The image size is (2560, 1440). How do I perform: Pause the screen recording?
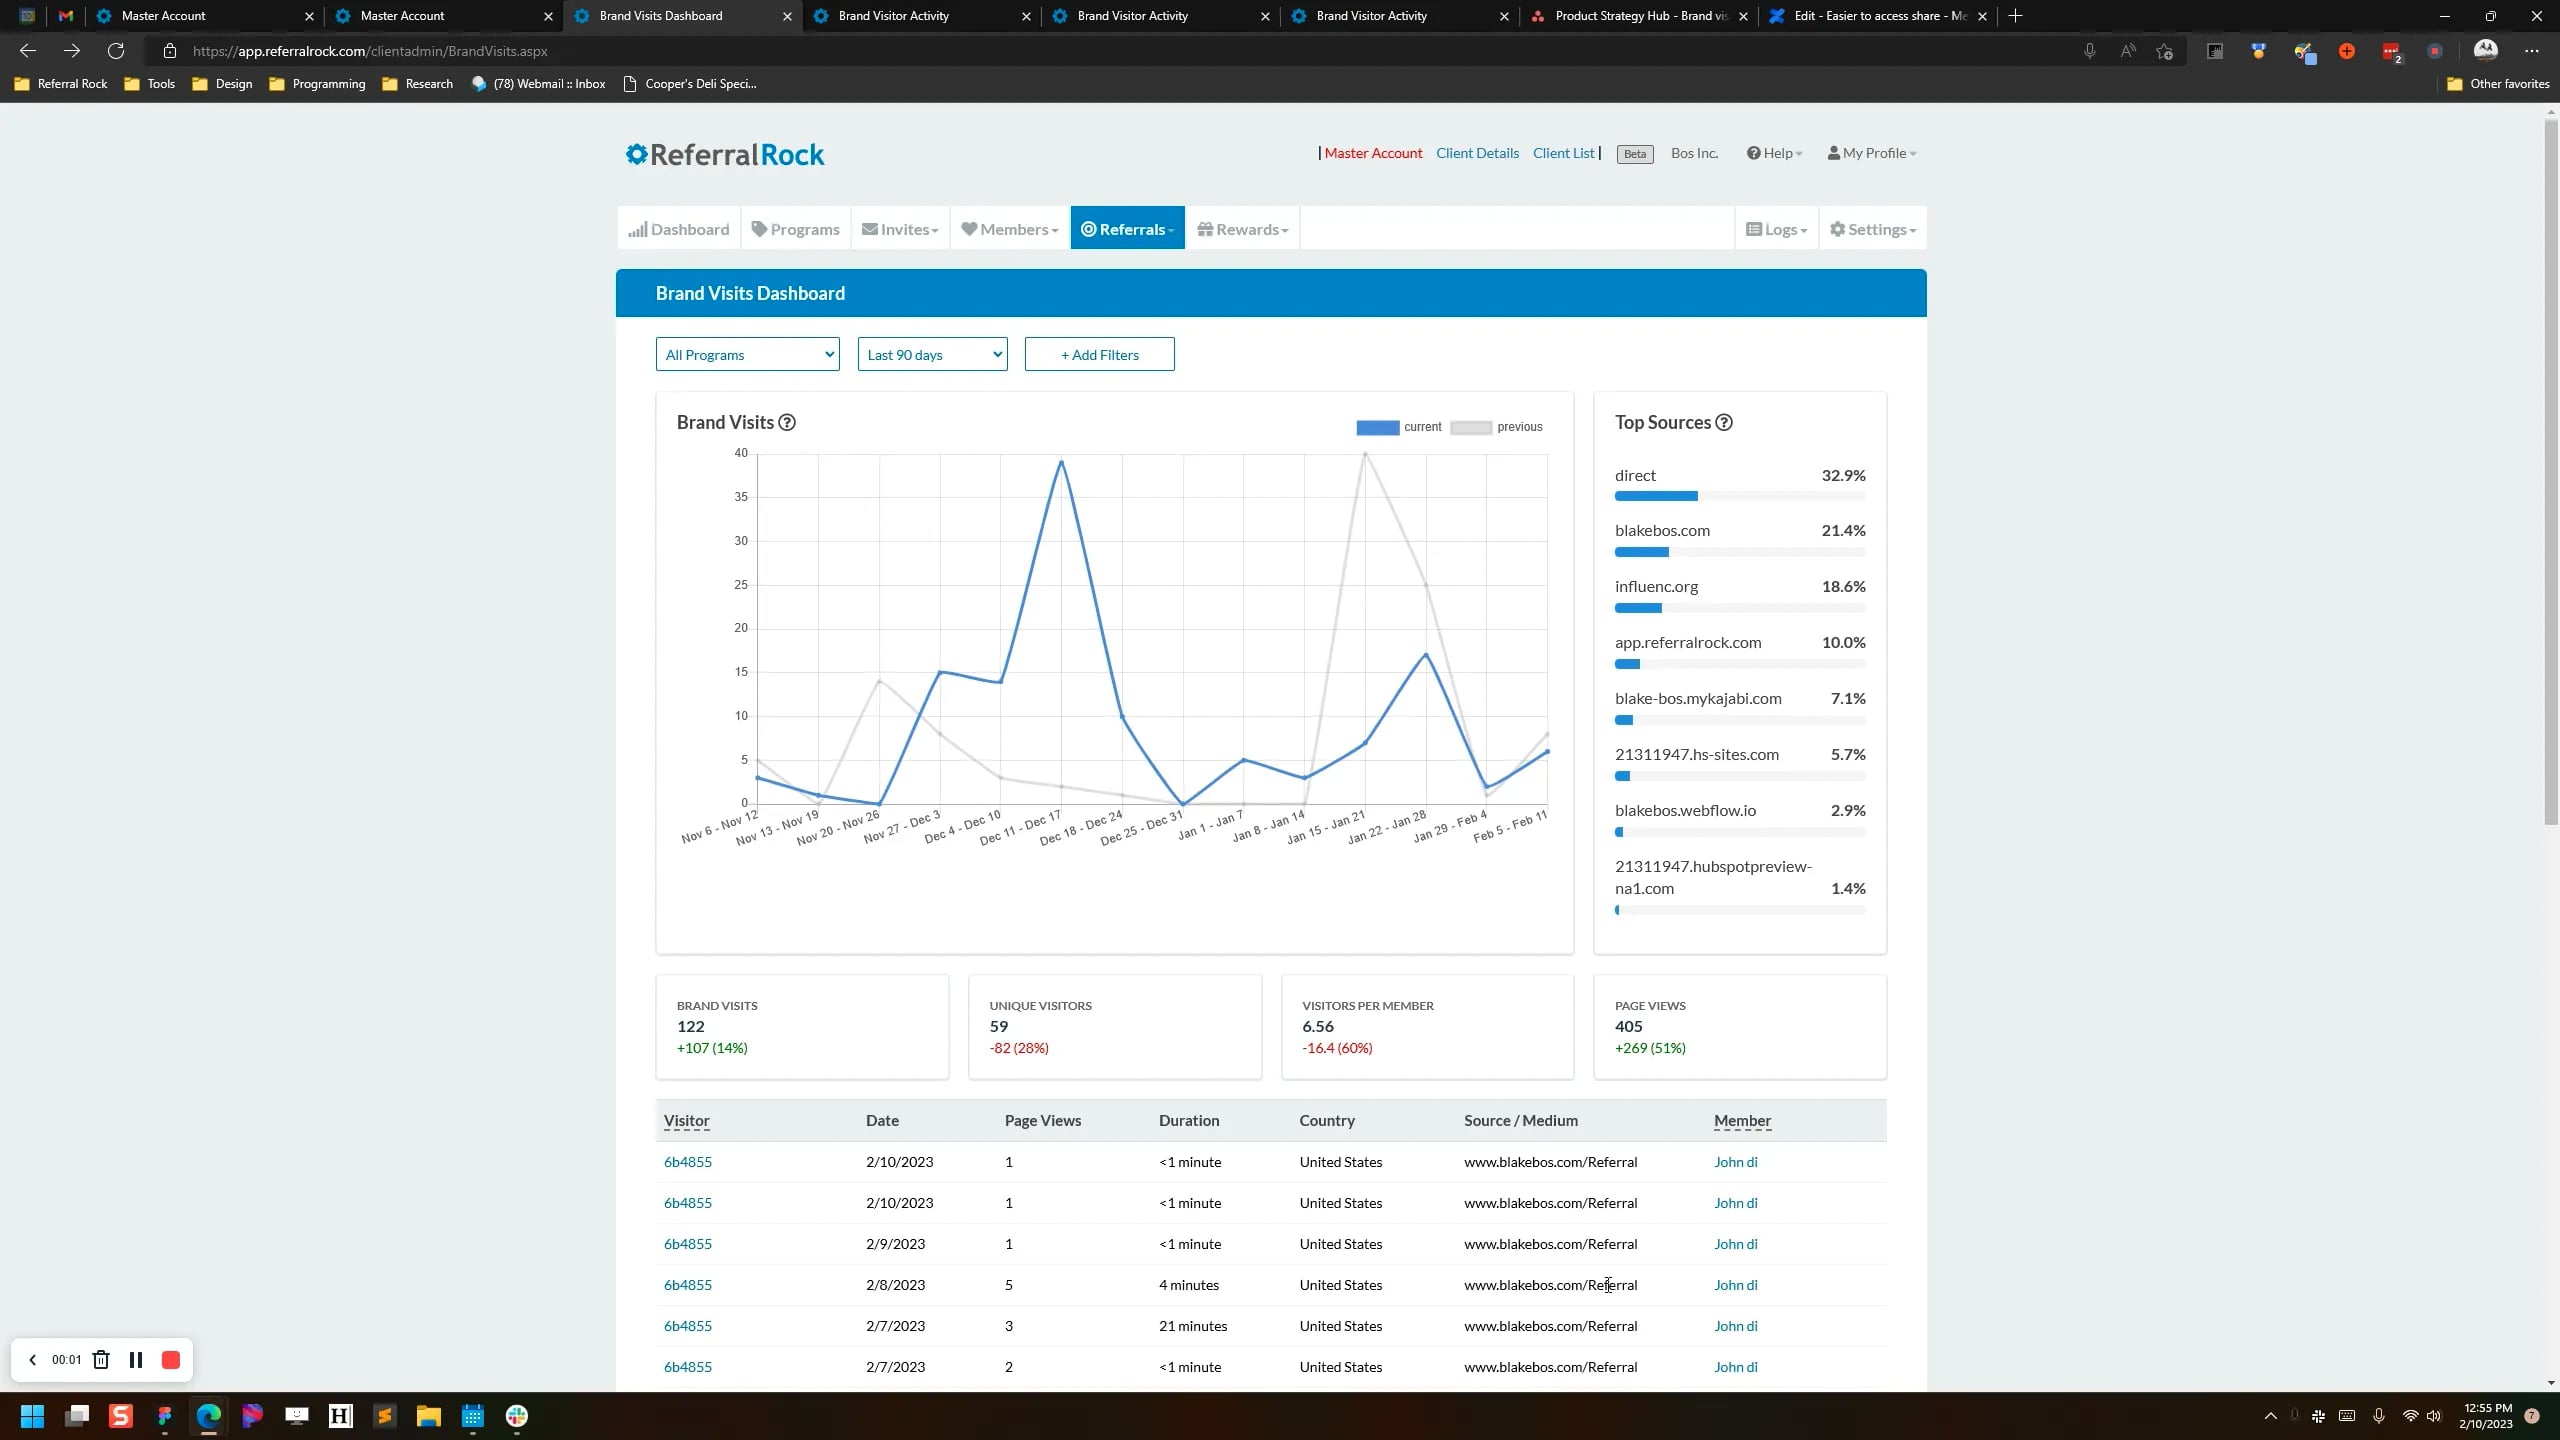(x=136, y=1359)
